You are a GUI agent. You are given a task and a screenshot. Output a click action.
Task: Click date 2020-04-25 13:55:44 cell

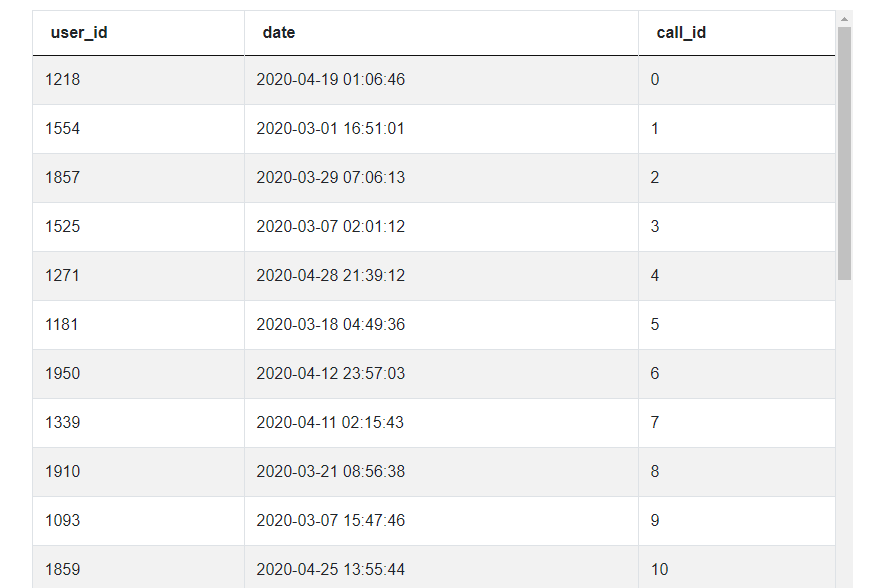[x=441, y=567]
